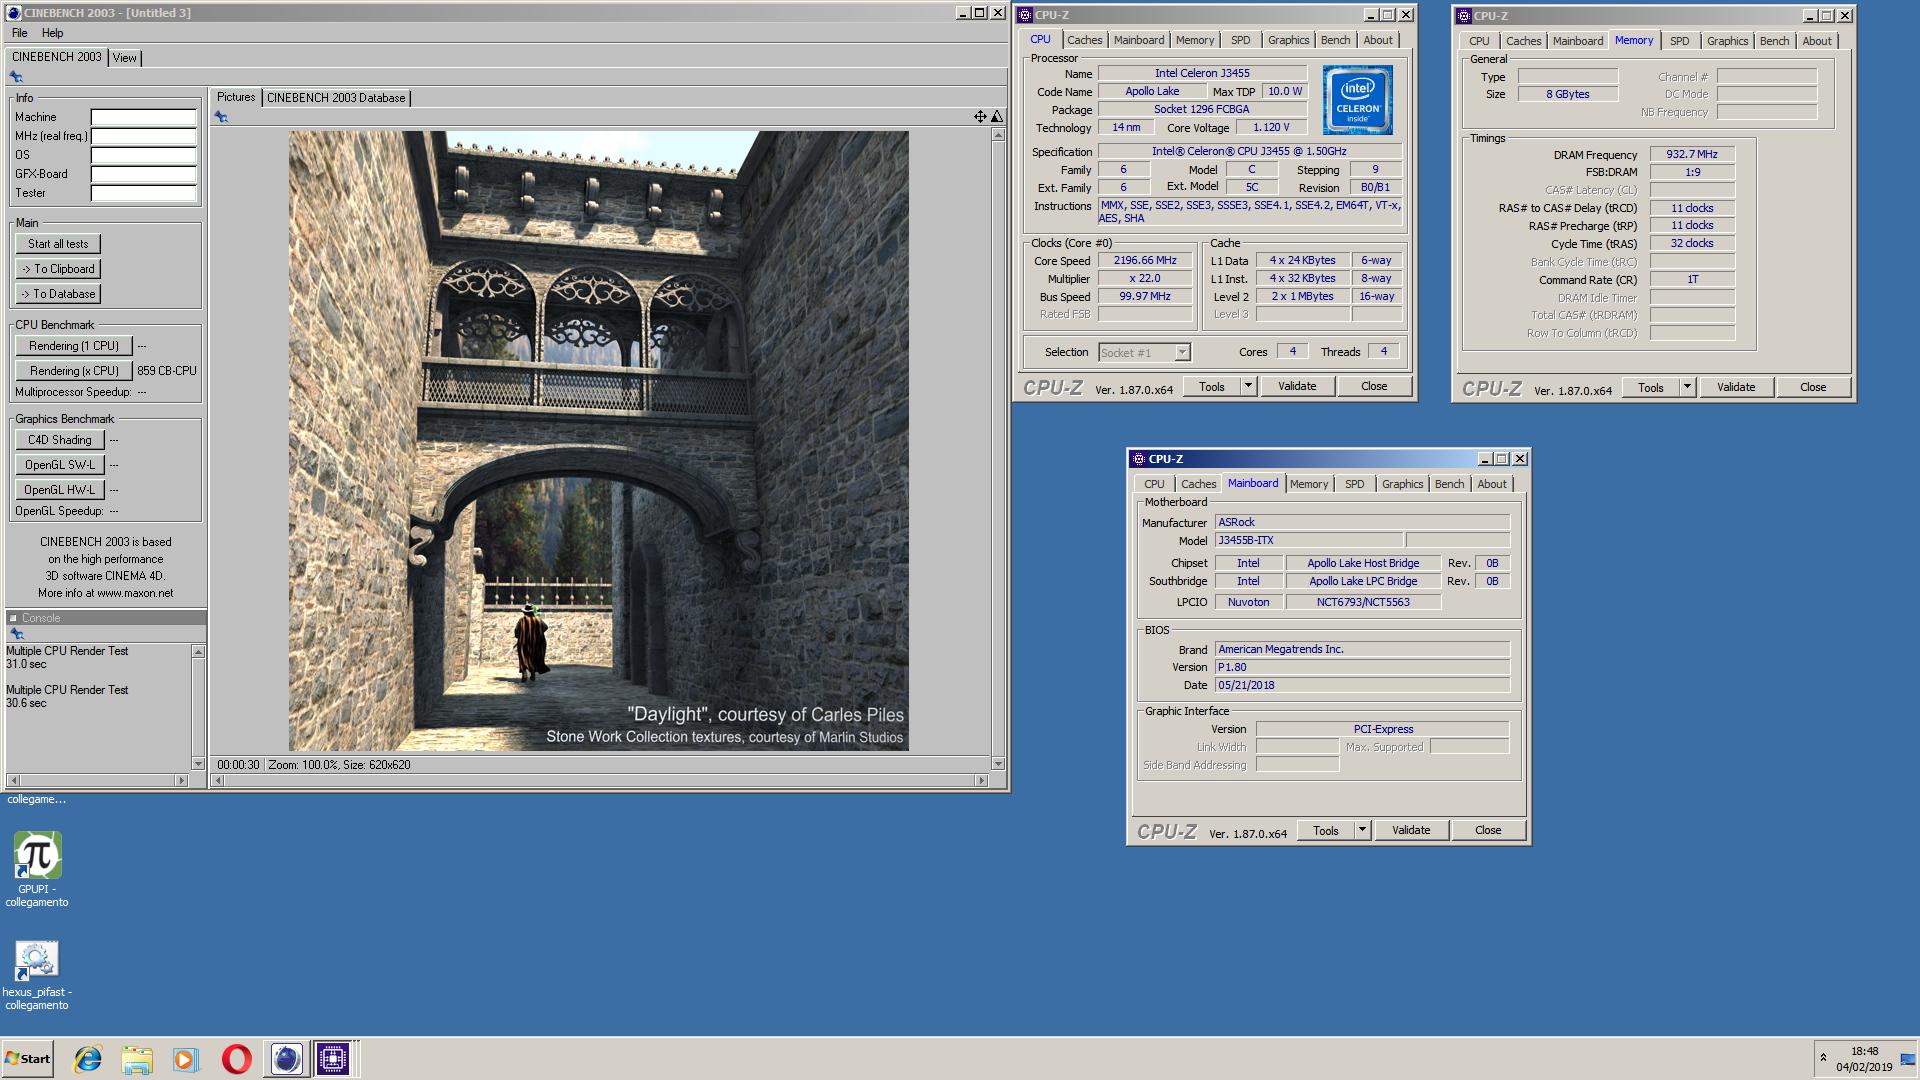
Task: Click the mainboard Model value J3455B-ITX
Action: pyautogui.click(x=1308, y=540)
